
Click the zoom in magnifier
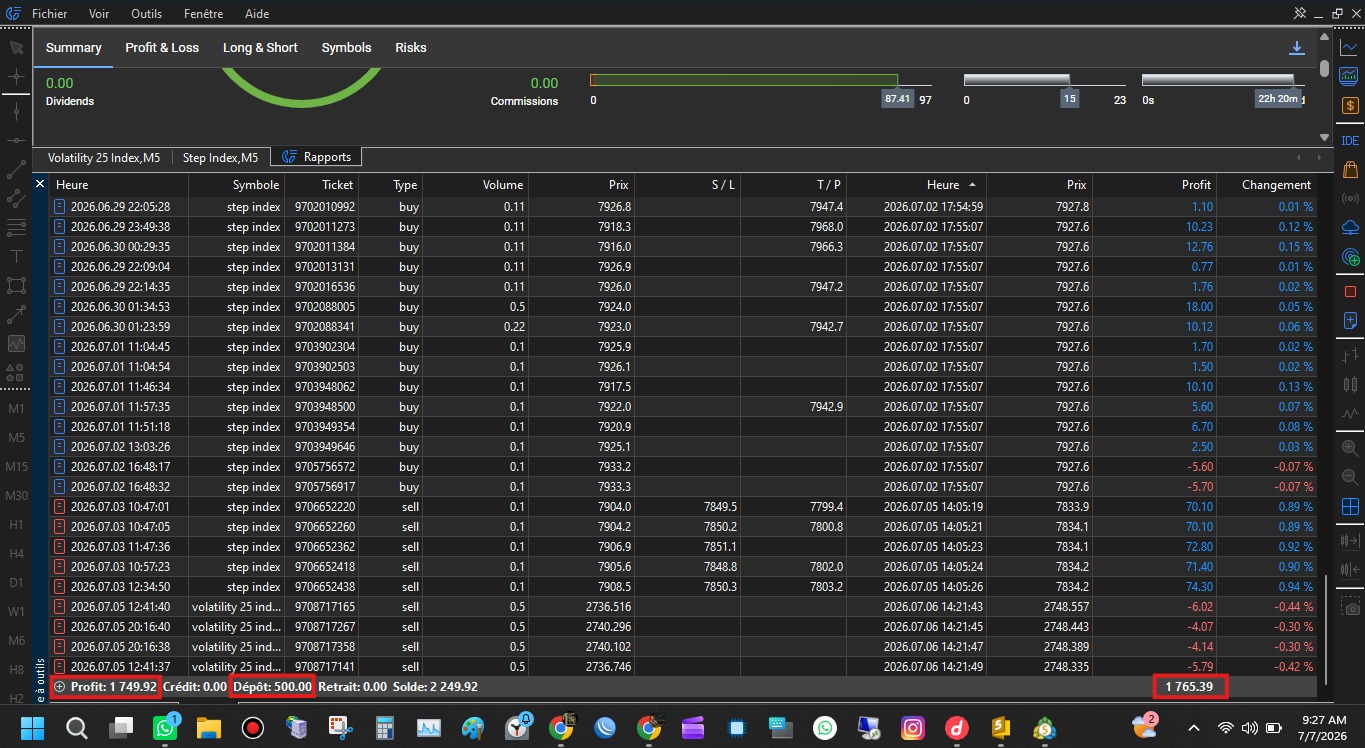[1350, 448]
